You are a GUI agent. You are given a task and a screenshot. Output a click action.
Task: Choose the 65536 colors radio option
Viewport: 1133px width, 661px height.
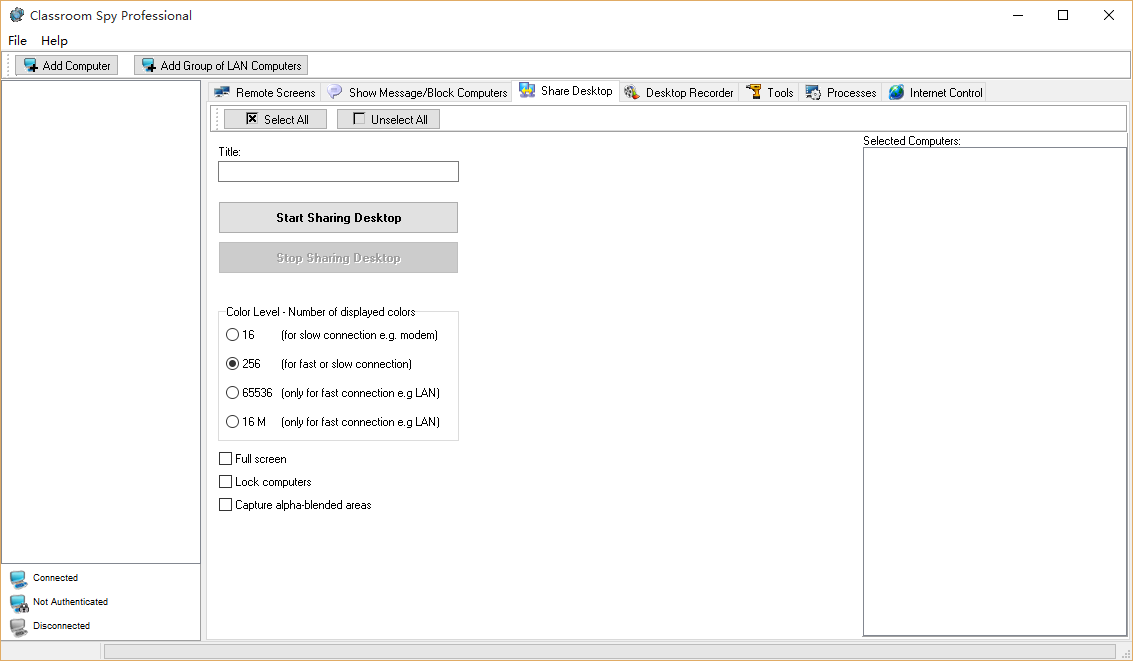[232, 392]
